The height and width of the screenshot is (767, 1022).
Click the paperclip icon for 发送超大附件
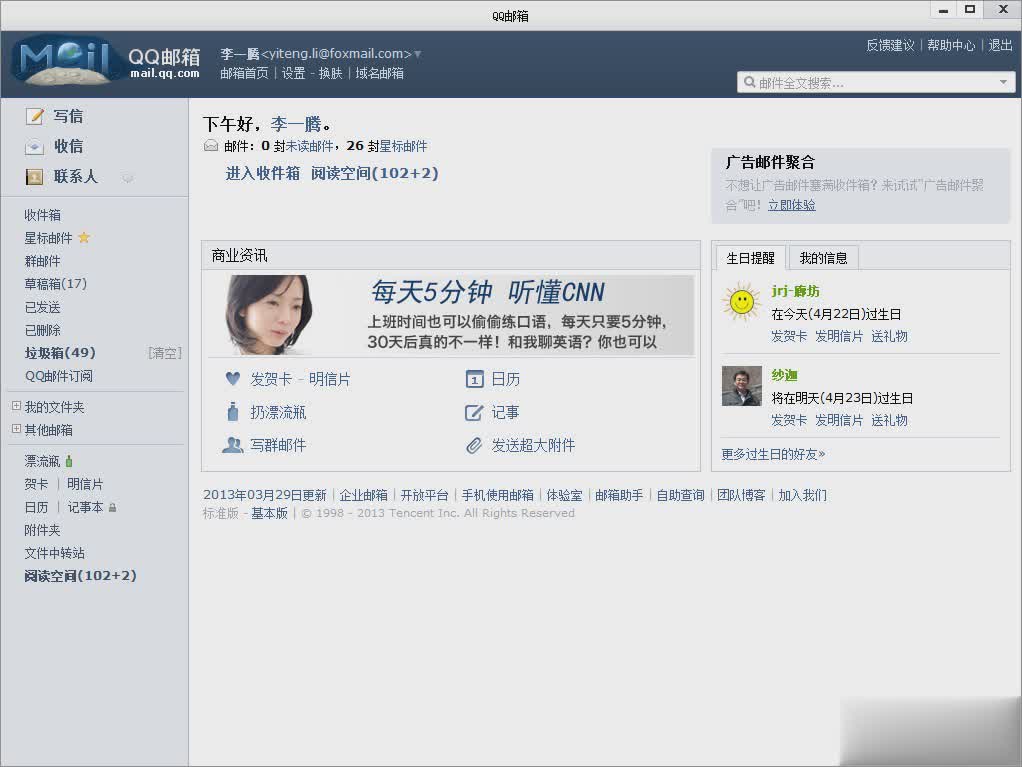coord(474,445)
